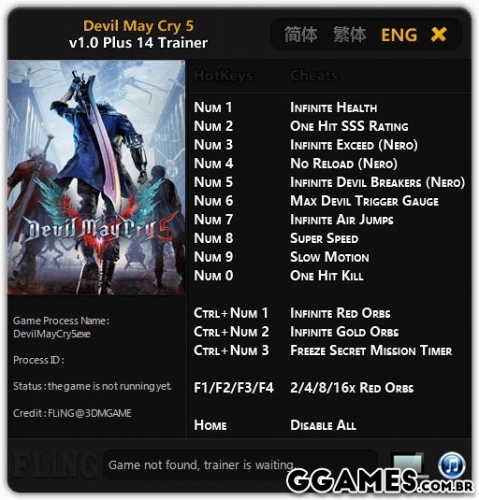Image resolution: width=479 pixels, height=500 pixels.
Task: Toggle Infinite Devil Breakers (Nero)
Action: pos(377,182)
